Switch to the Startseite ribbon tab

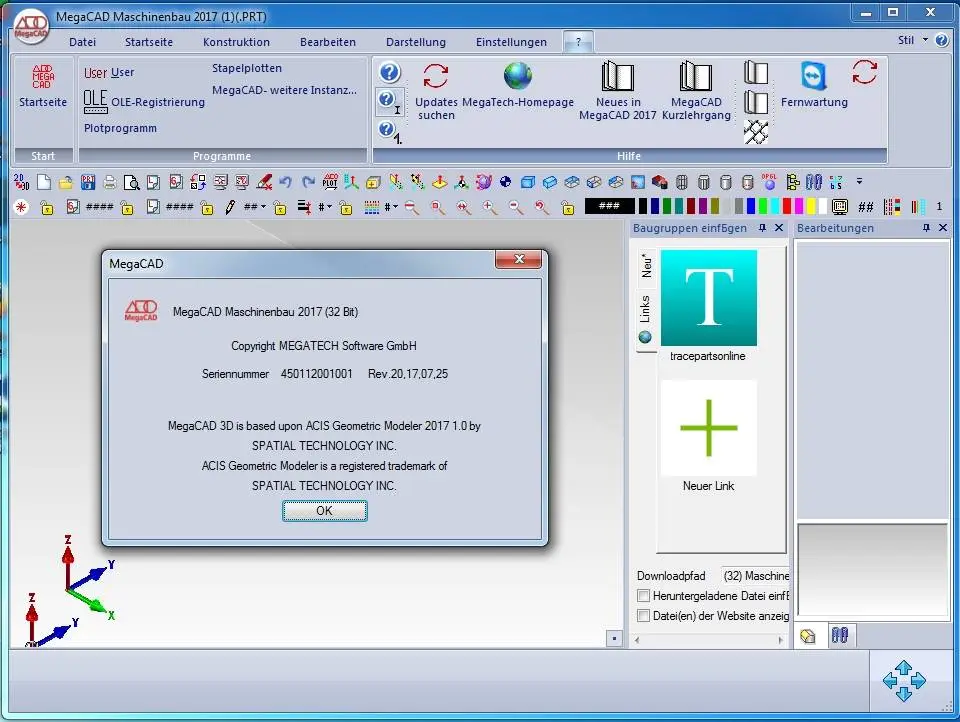point(149,42)
